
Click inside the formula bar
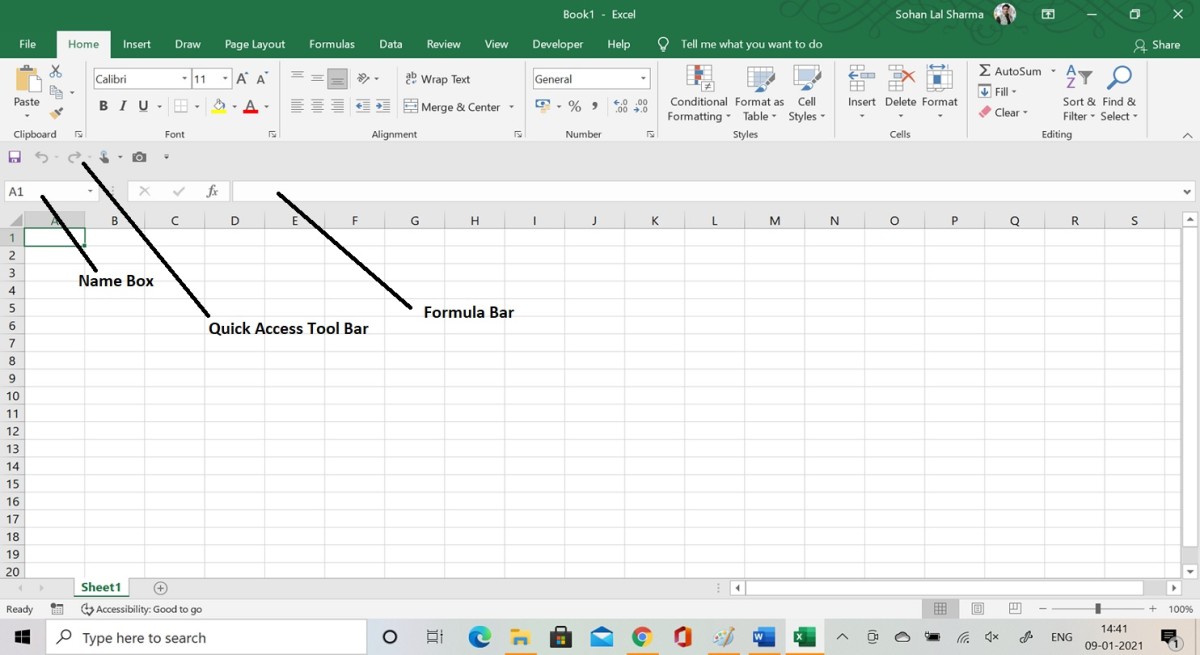click(600, 191)
